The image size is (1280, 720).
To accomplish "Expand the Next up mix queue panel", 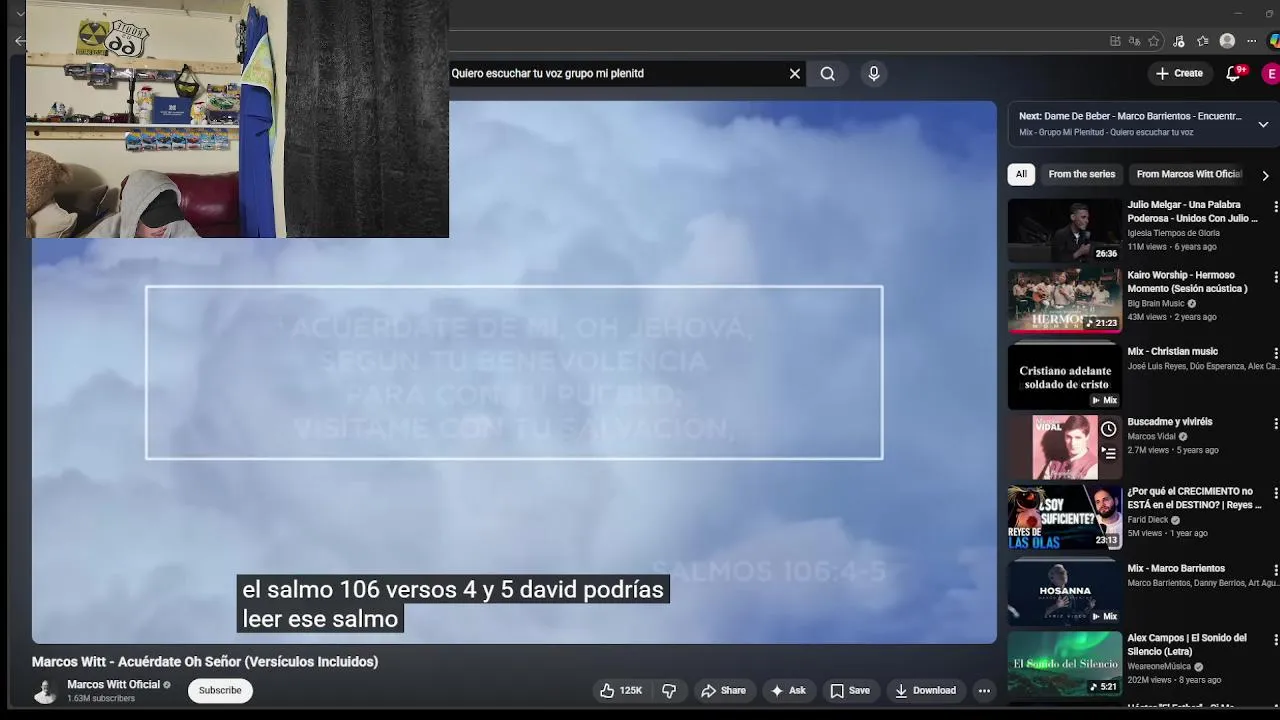I will pyautogui.click(x=1263, y=124).
